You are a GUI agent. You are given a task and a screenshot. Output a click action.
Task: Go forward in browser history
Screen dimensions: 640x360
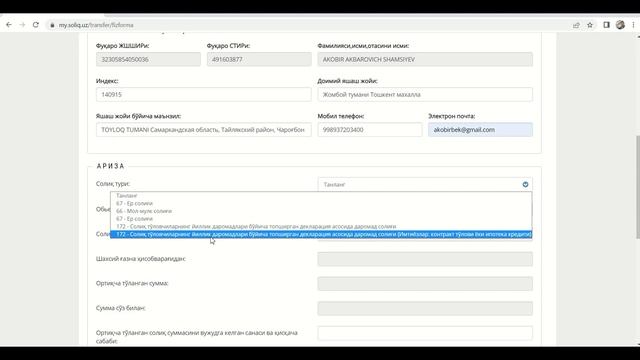(22, 25)
